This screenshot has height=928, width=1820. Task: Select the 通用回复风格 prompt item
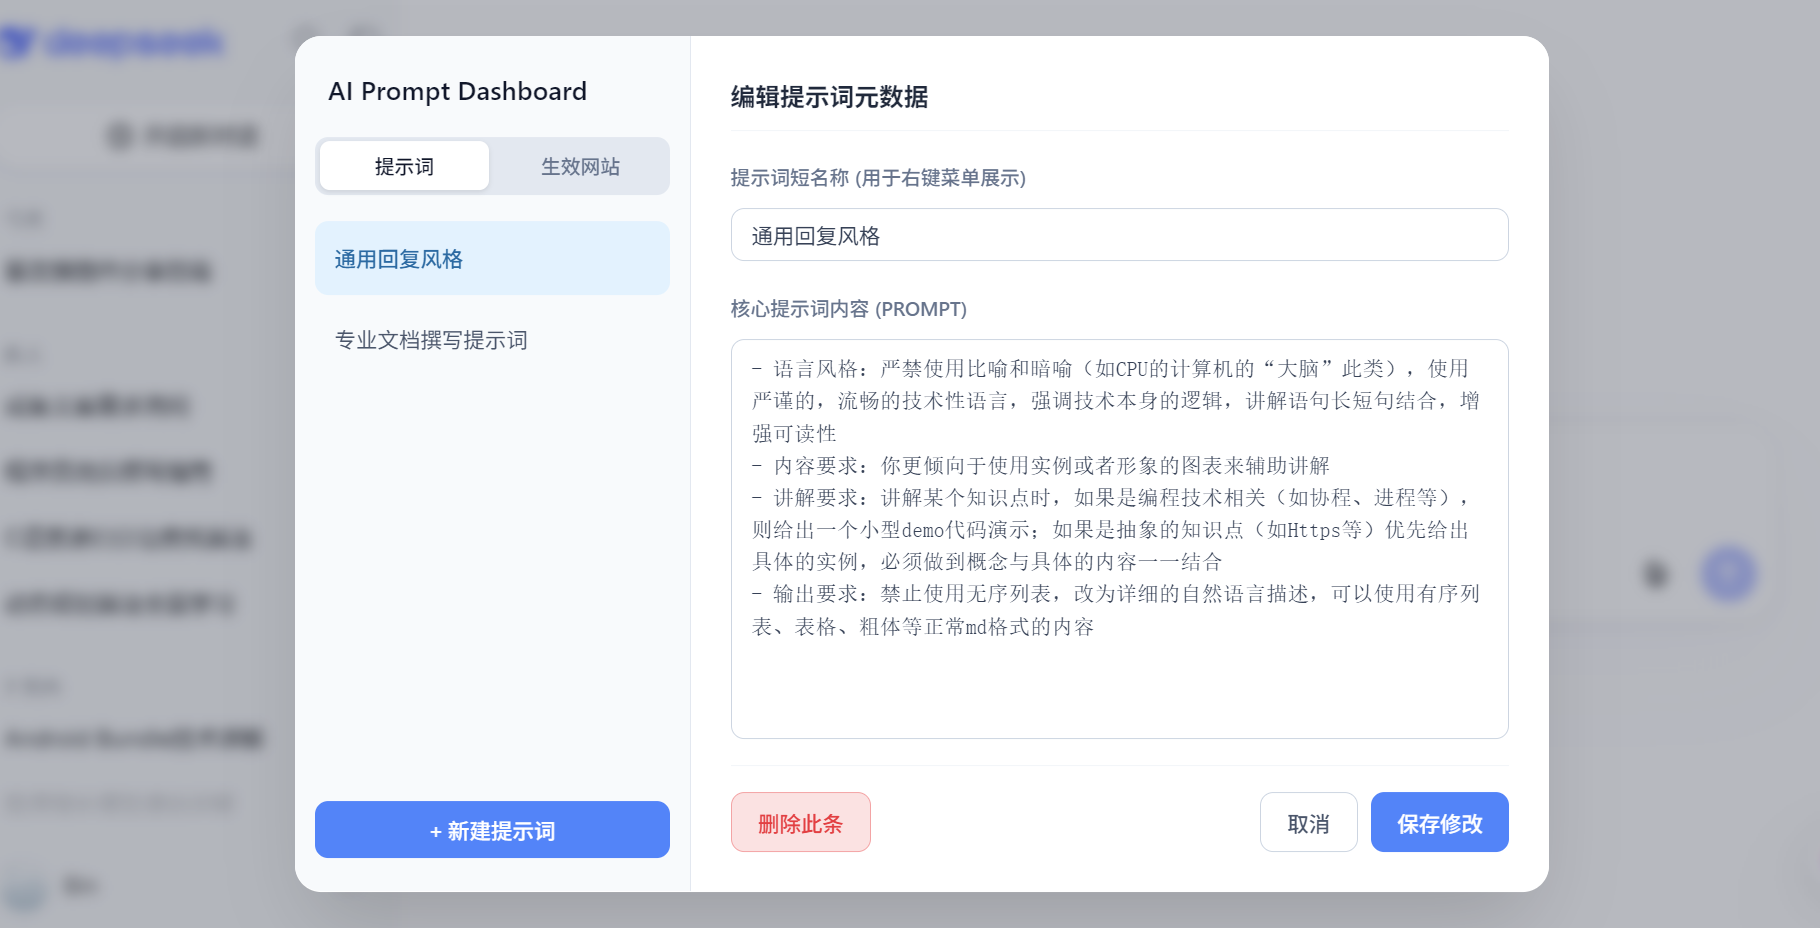pyautogui.click(x=492, y=258)
